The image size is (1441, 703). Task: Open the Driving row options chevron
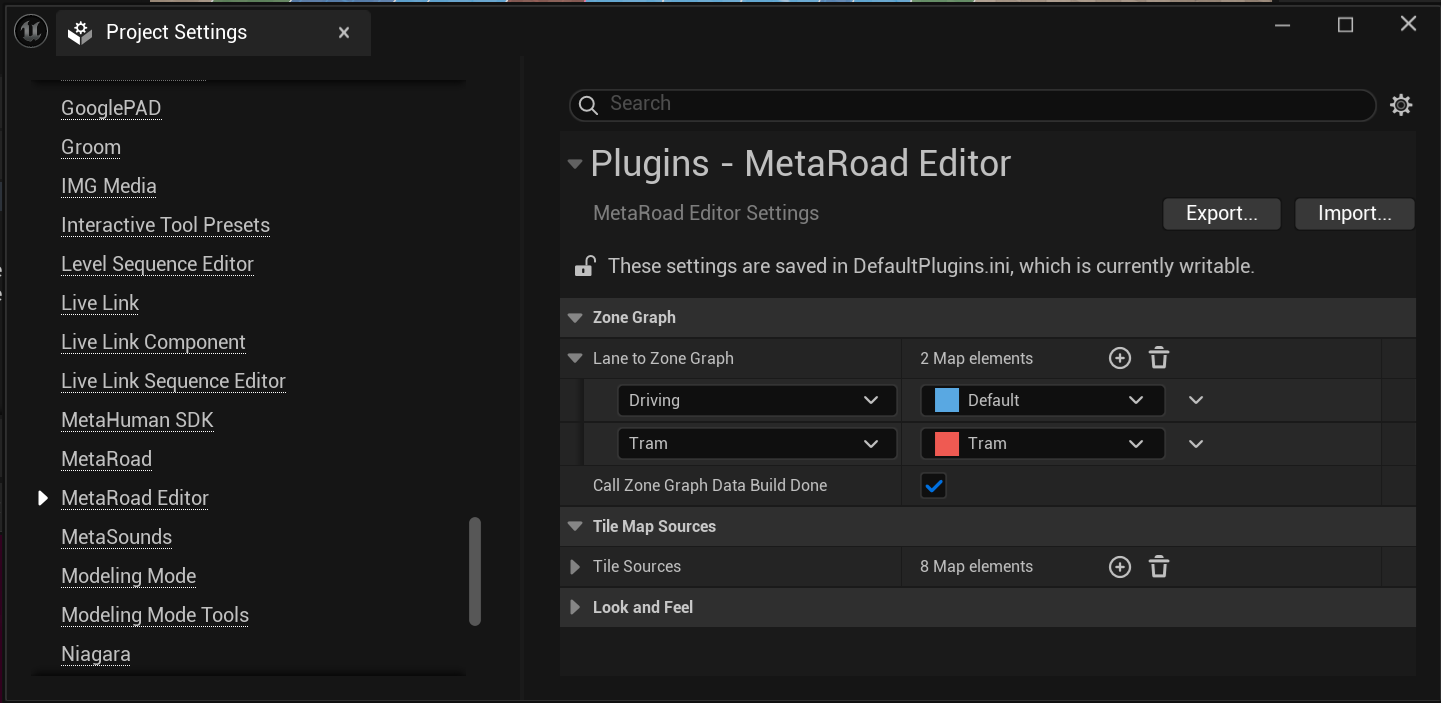tap(1196, 400)
